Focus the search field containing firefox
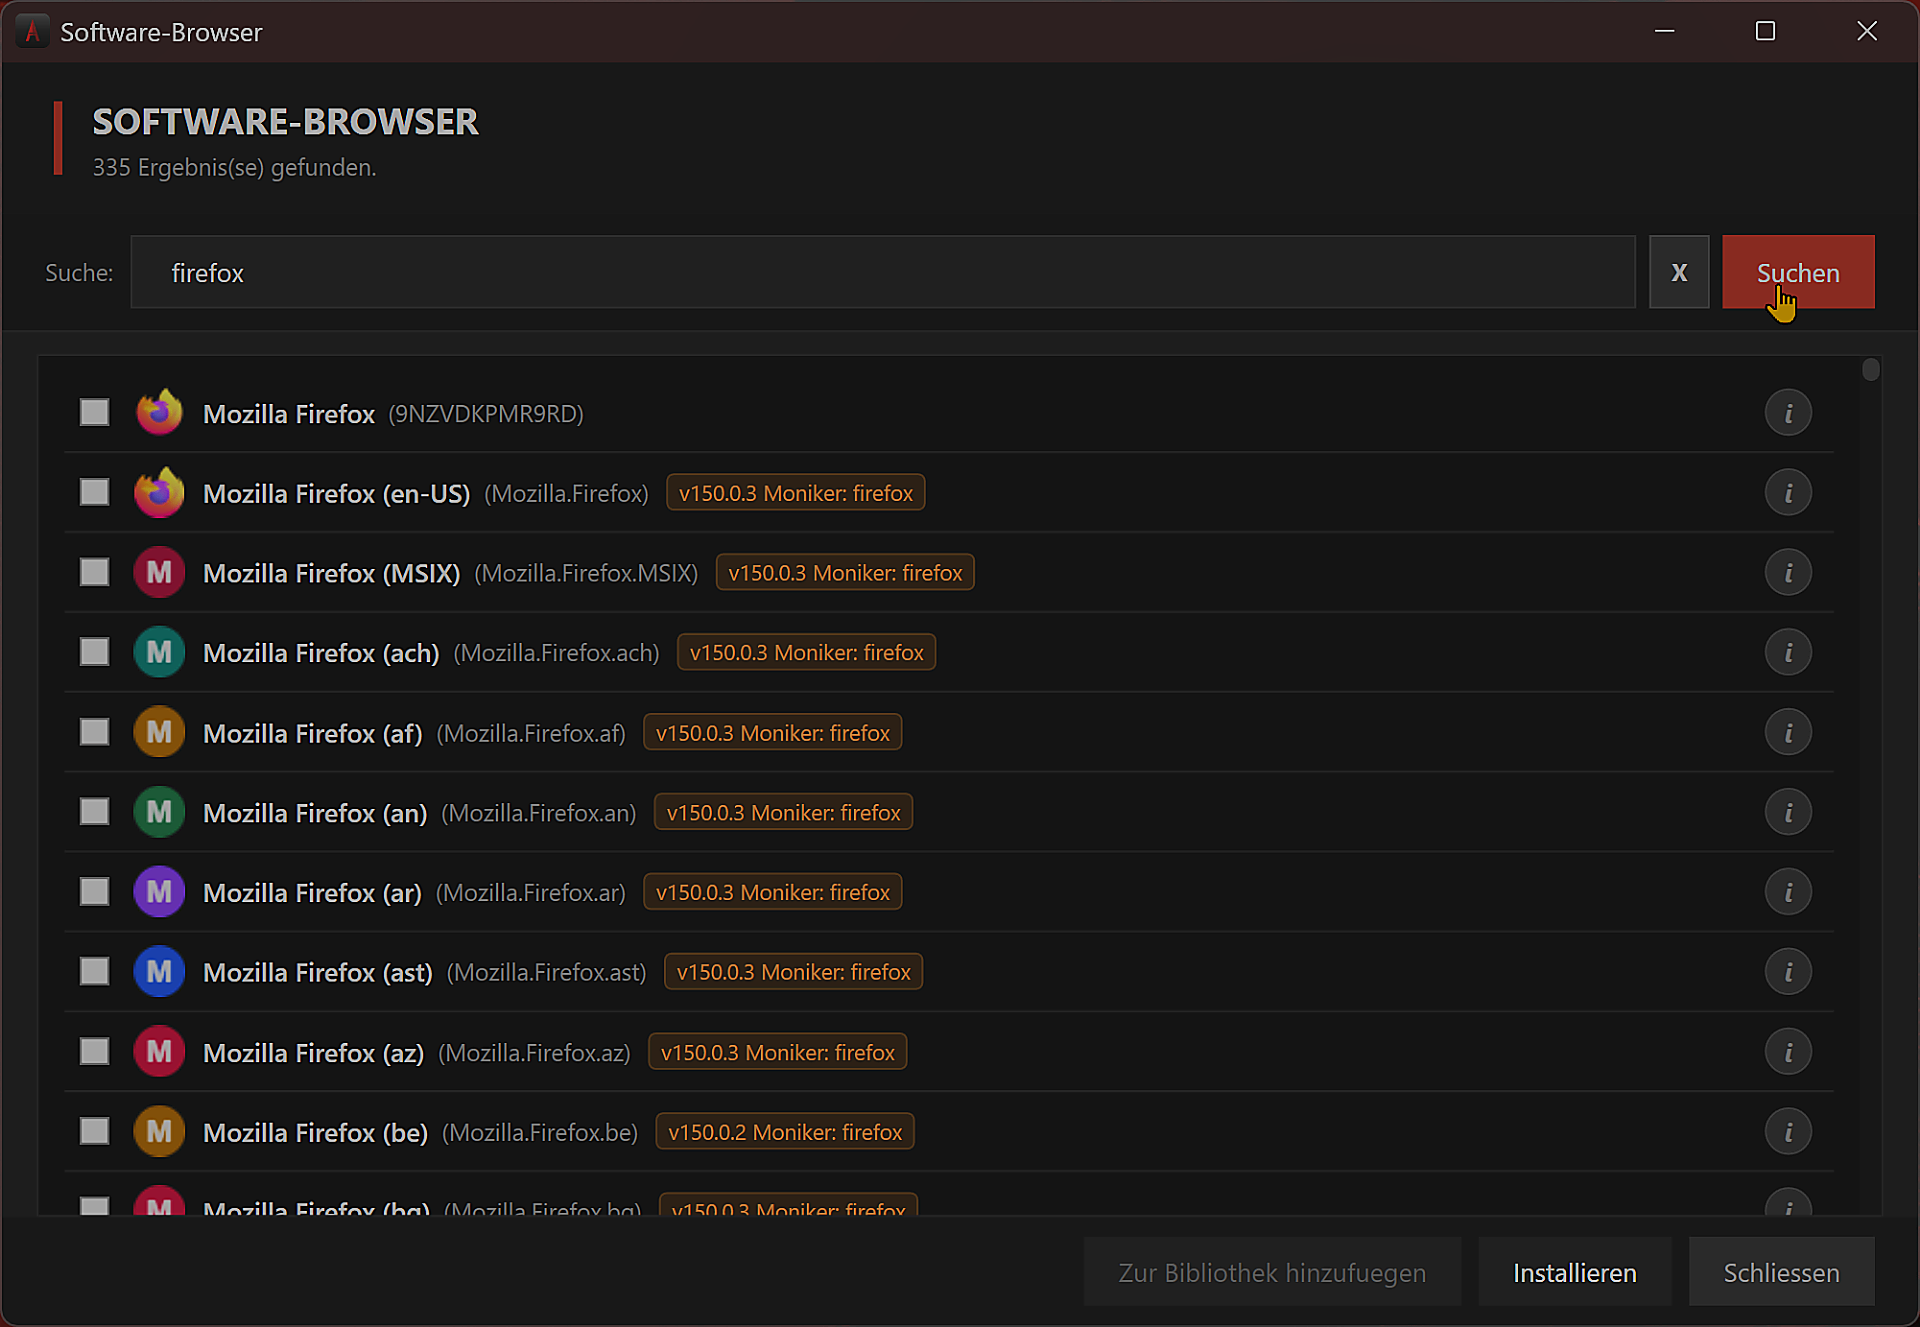The width and height of the screenshot is (1920, 1327). pos(883,272)
